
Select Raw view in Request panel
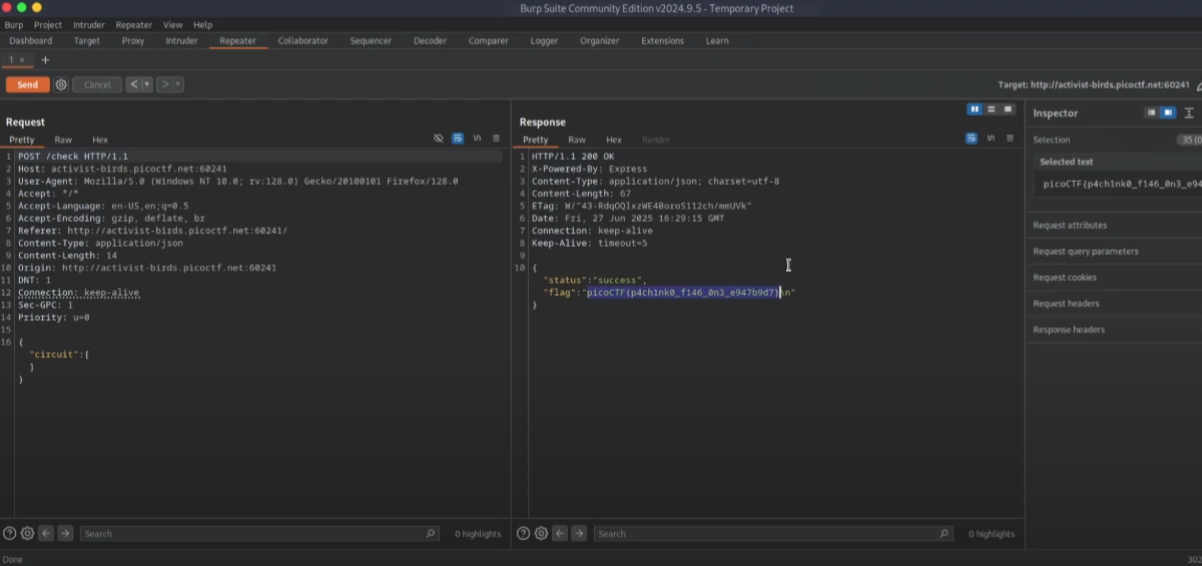click(x=63, y=140)
